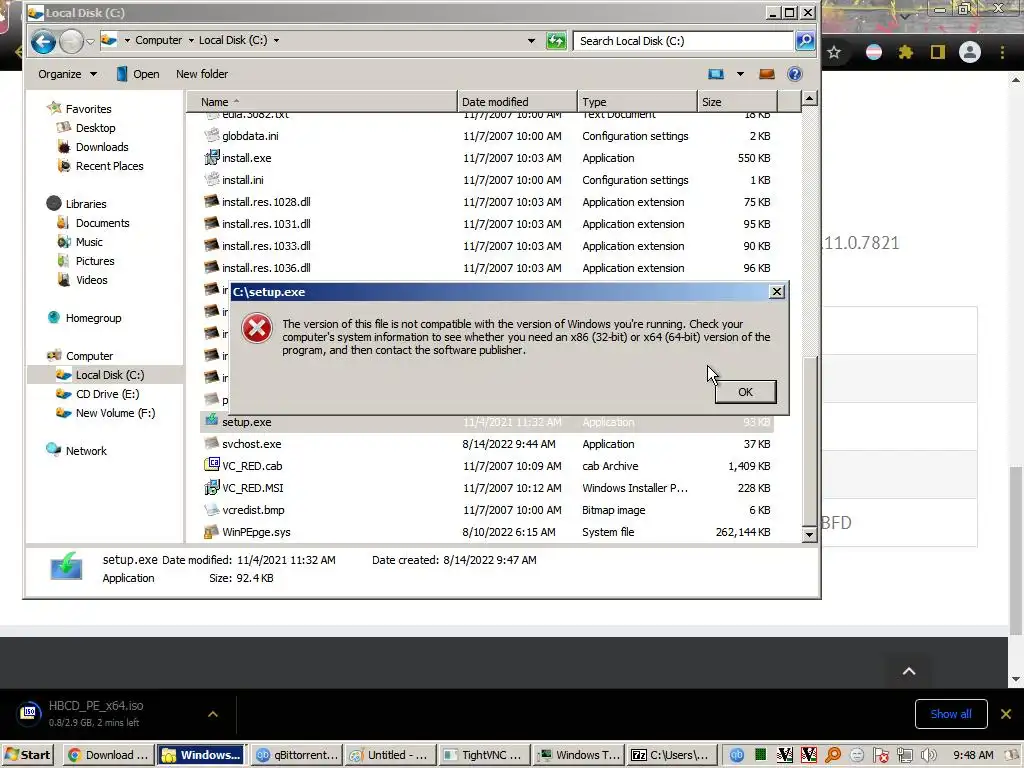Show the preview pane icon
This screenshot has height=768, width=1024.
[x=766, y=74]
